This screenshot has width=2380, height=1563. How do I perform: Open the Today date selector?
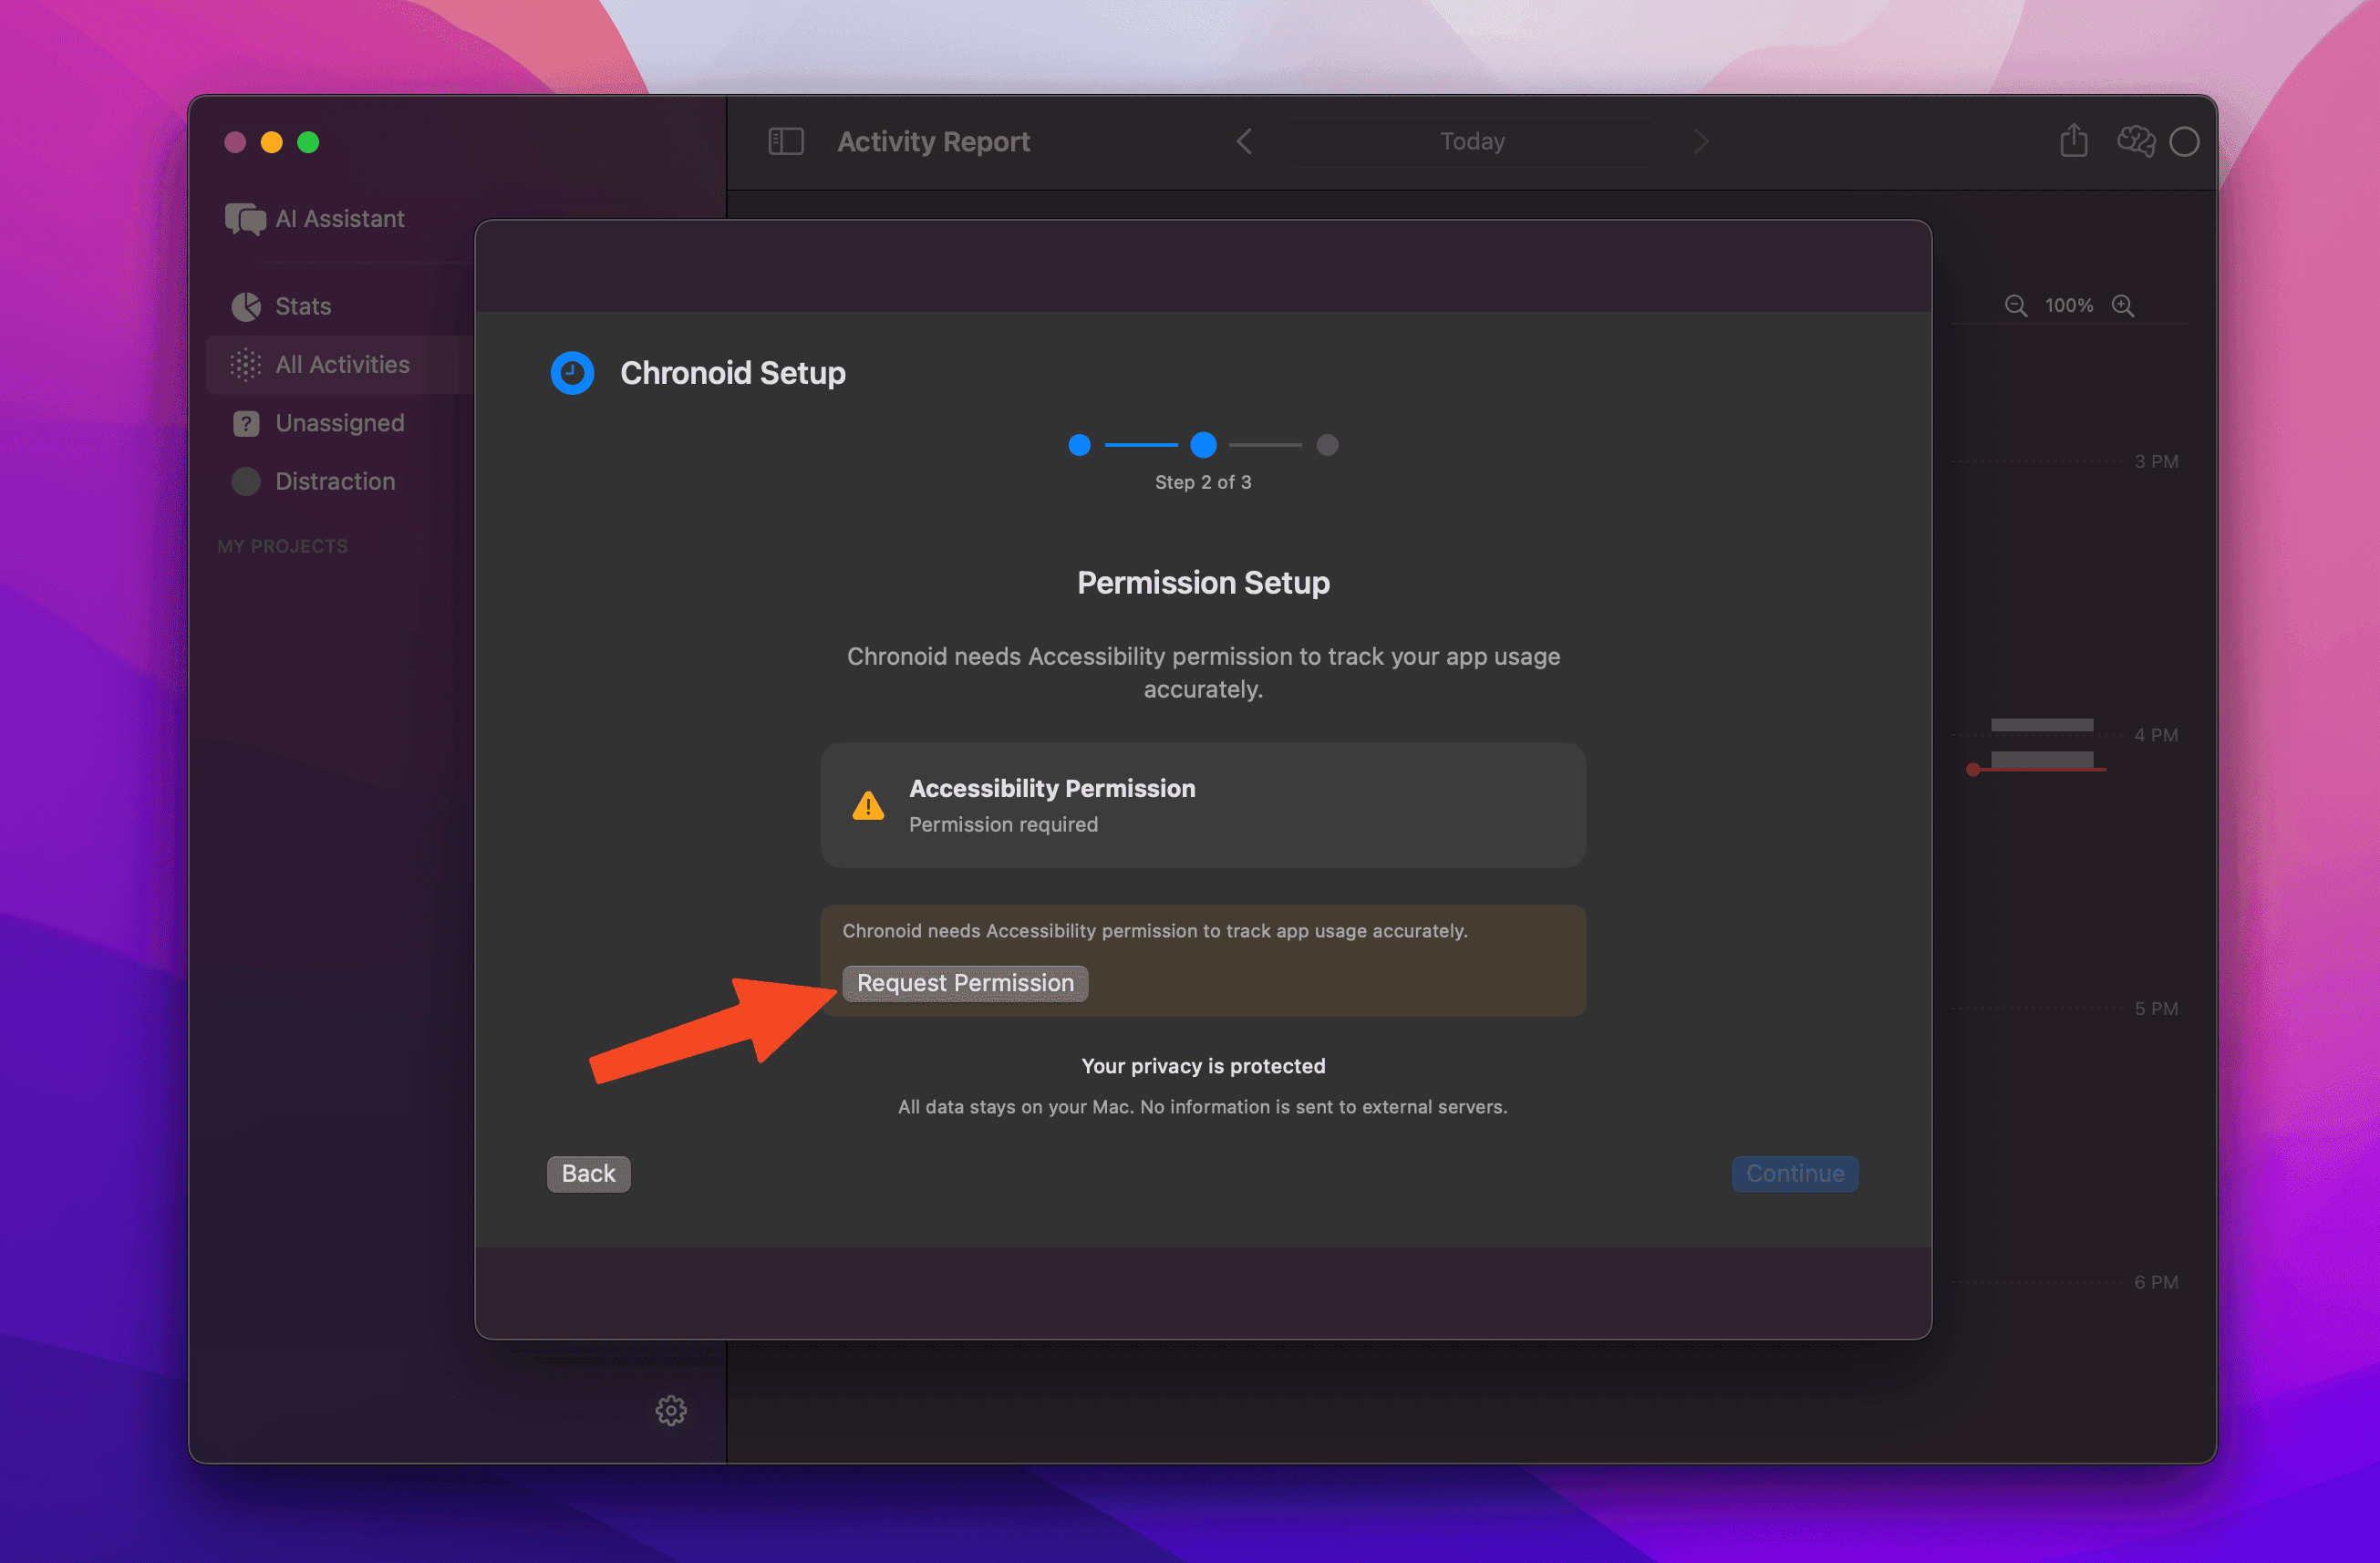[x=1472, y=141]
